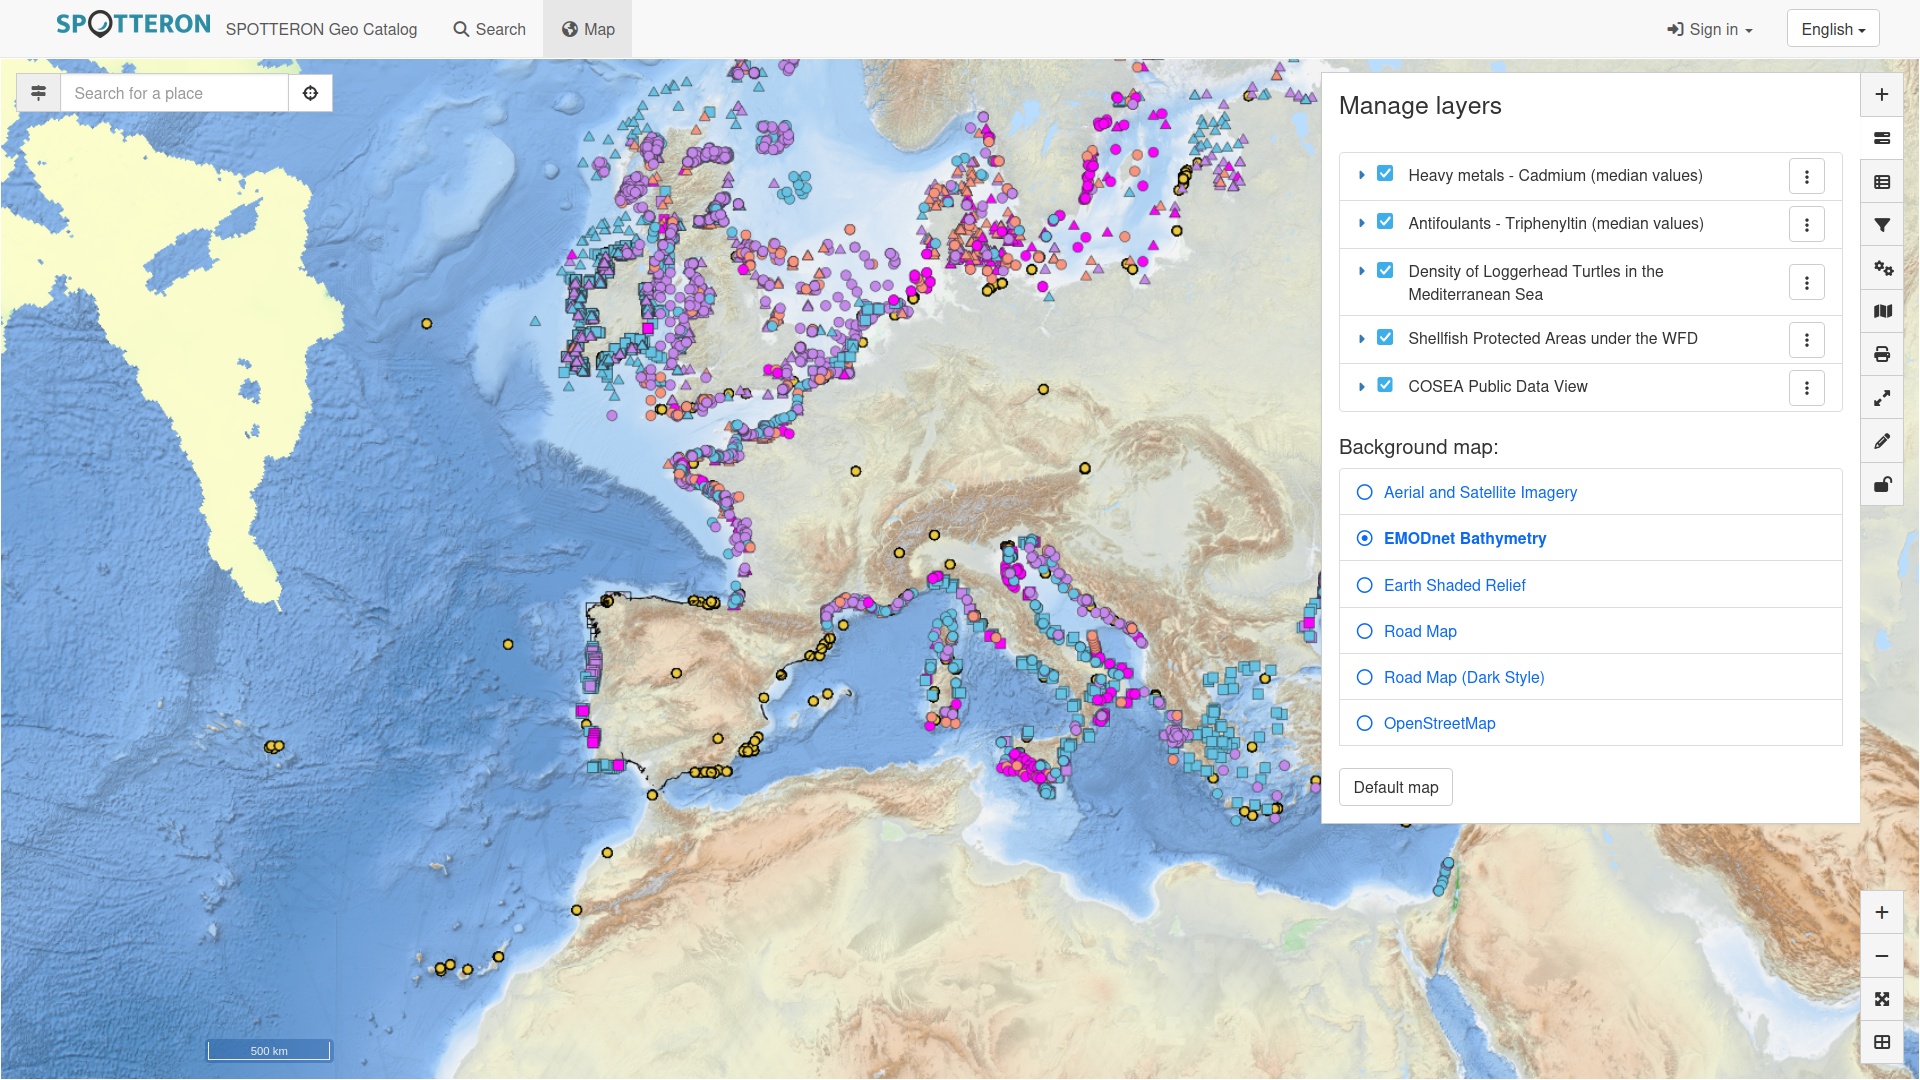Expand the Antifoulants - Triphenyltin layer details
The height and width of the screenshot is (1080, 1920).
click(x=1361, y=223)
